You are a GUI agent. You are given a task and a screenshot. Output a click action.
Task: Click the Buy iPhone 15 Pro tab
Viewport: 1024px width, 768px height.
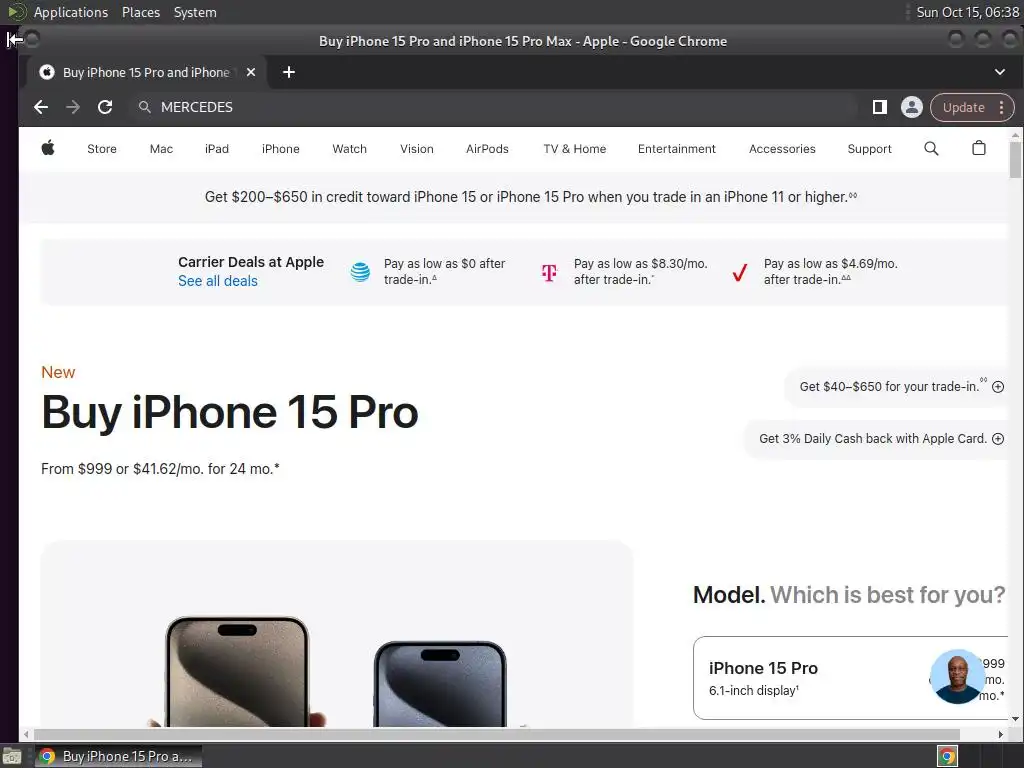[146, 72]
